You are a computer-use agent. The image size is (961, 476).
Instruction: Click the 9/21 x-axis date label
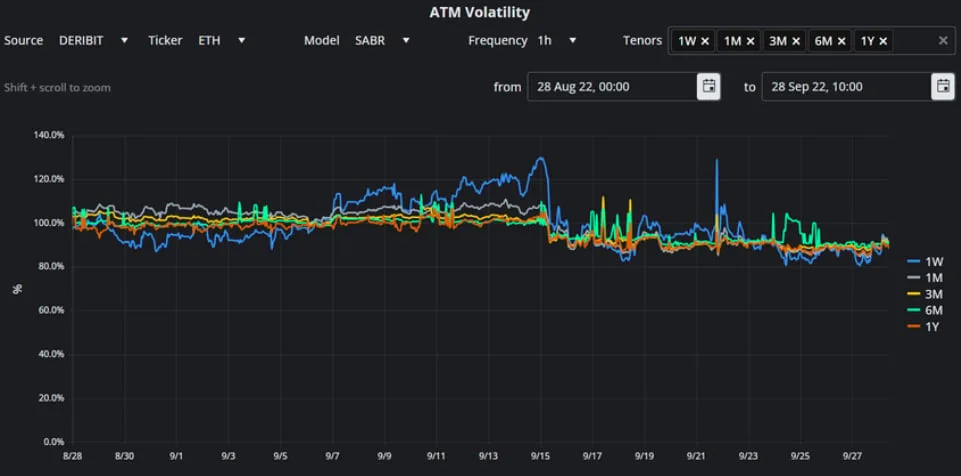697,456
